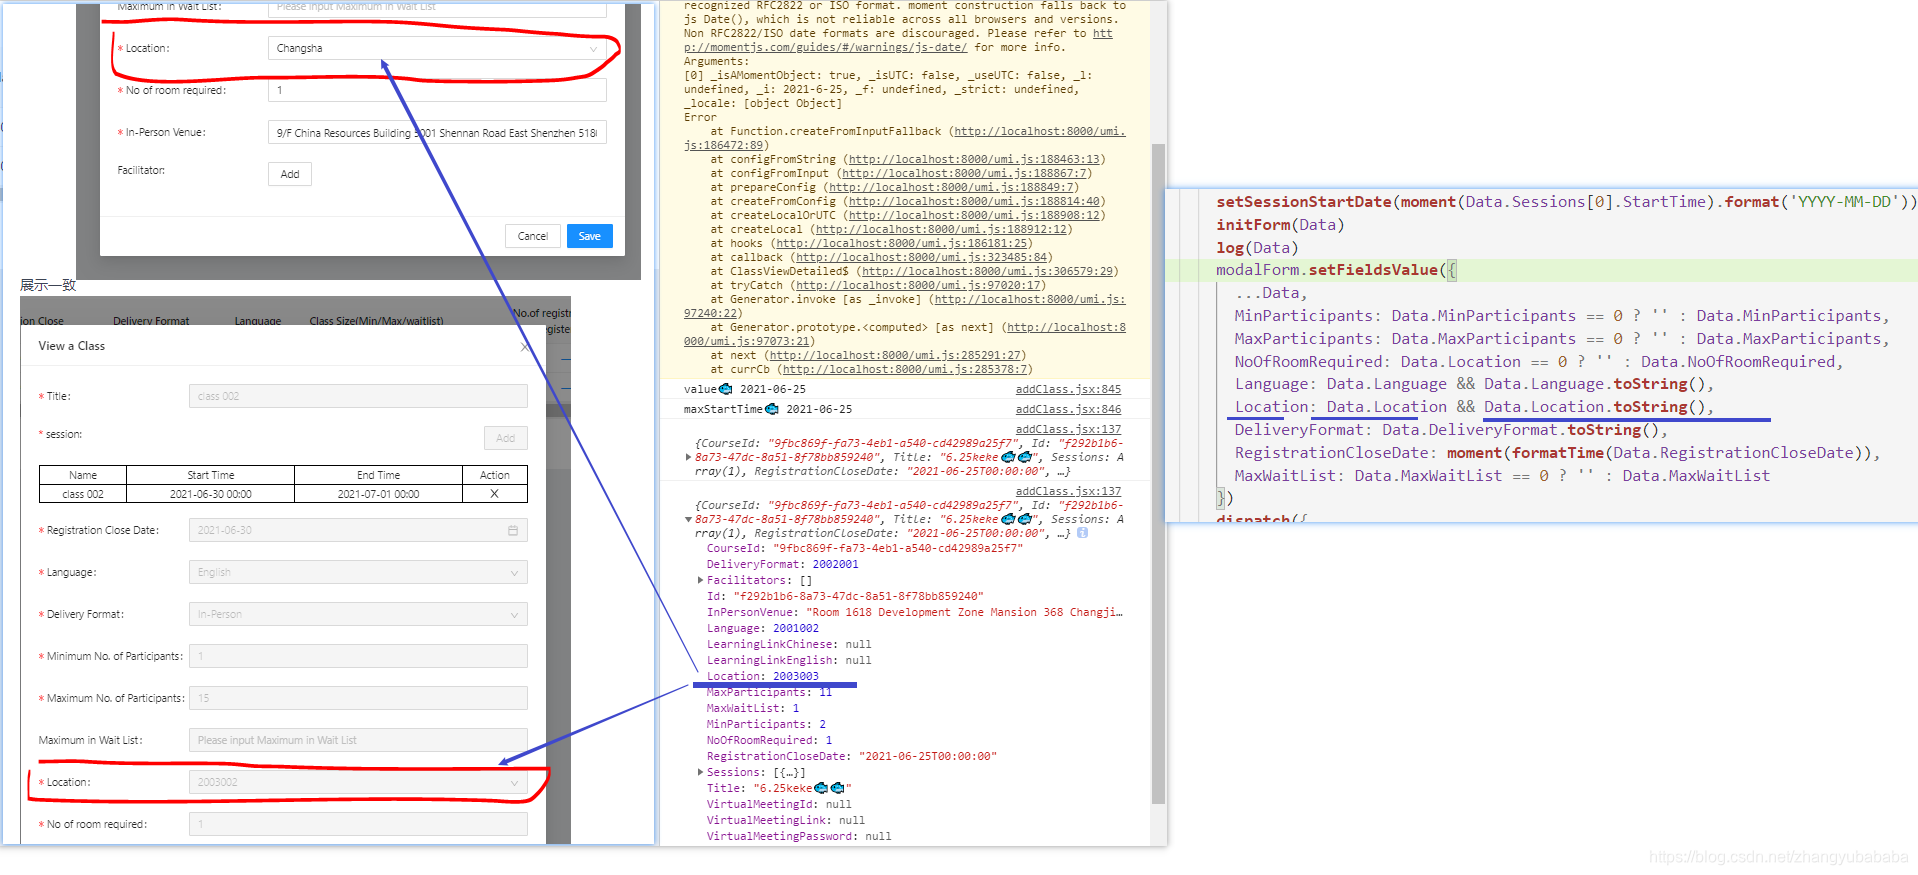Open umi.js:285291:27 next link
The width and height of the screenshot is (1918, 875).
click(895, 355)
